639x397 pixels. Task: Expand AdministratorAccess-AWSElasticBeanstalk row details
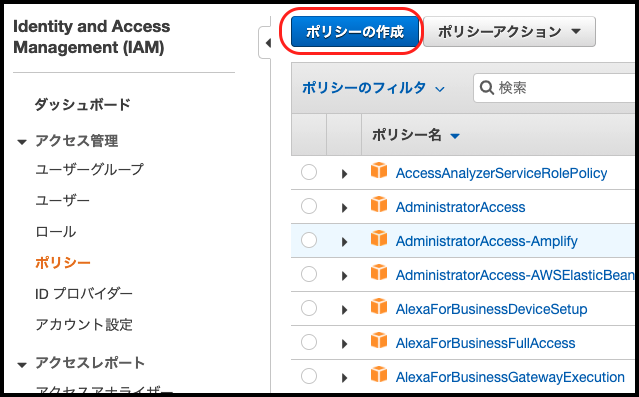(344, 276)
